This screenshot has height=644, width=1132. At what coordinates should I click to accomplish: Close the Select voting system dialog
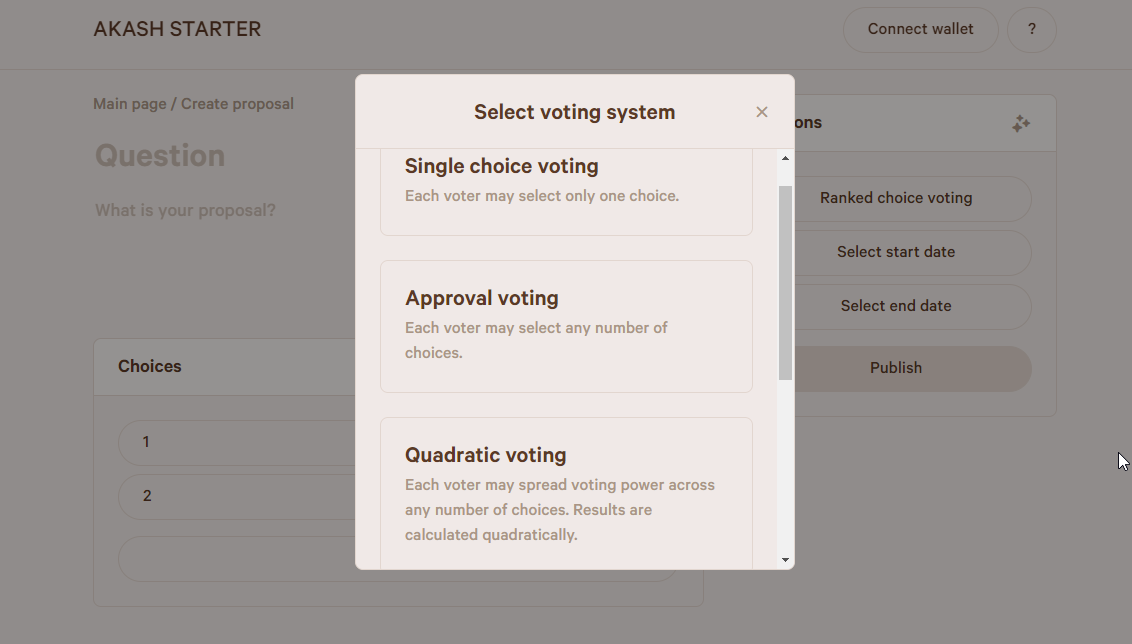pos(762,112)
